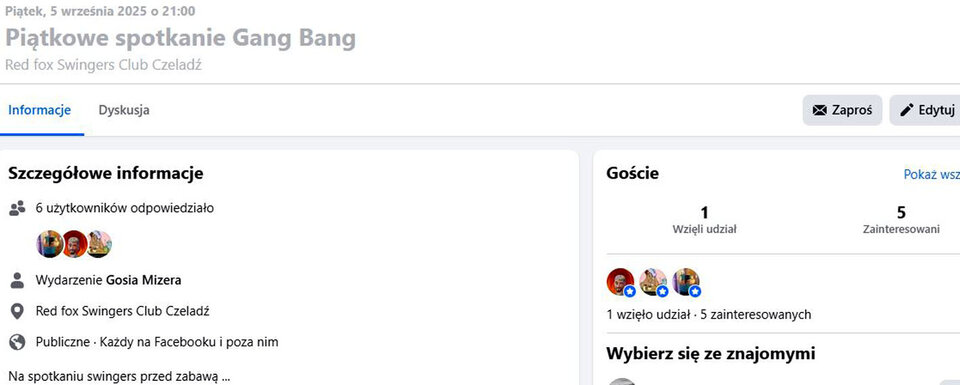The image size is (960, 385).
Task: Click the globe icon beside Publiczne
Action: point(17,342)
